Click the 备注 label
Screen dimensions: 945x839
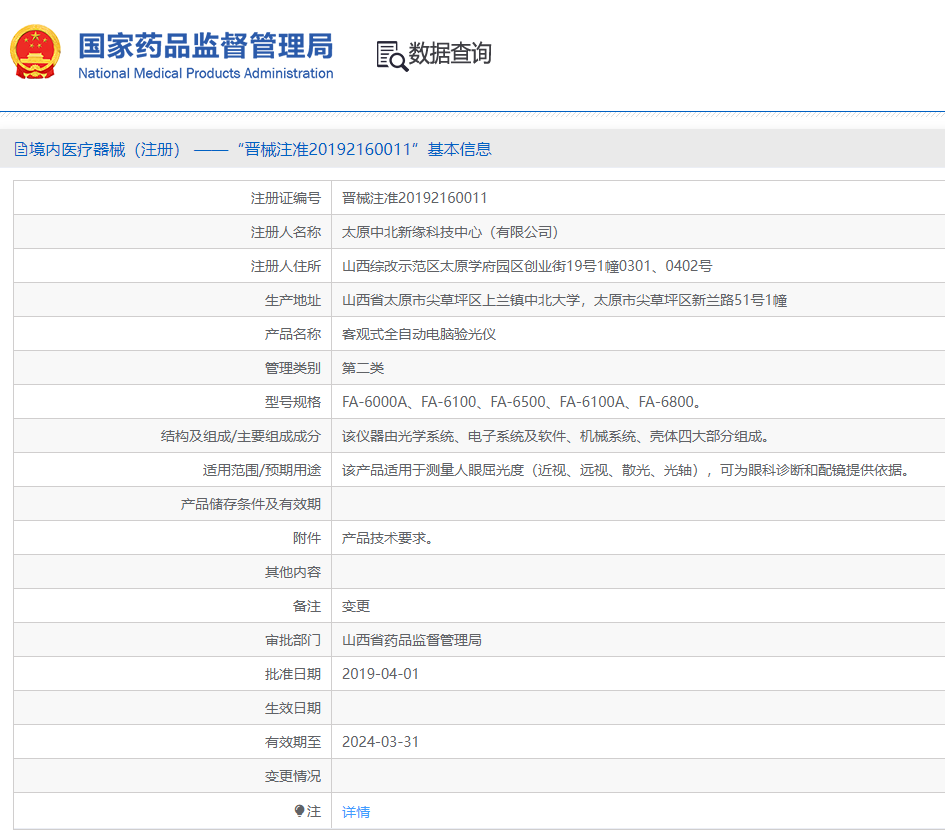pos(307,606)
